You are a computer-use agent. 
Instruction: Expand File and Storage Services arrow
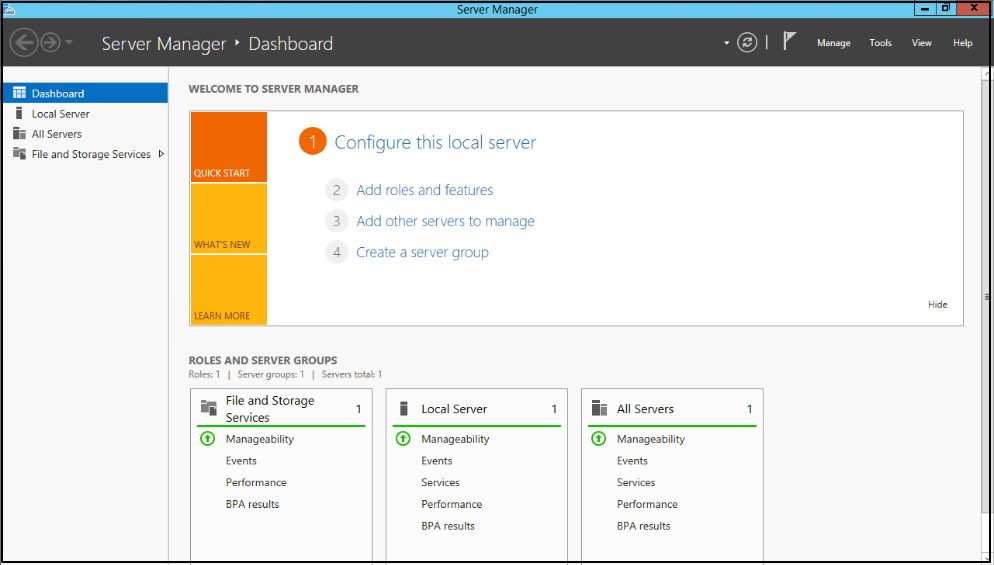(x=161, y=153)
